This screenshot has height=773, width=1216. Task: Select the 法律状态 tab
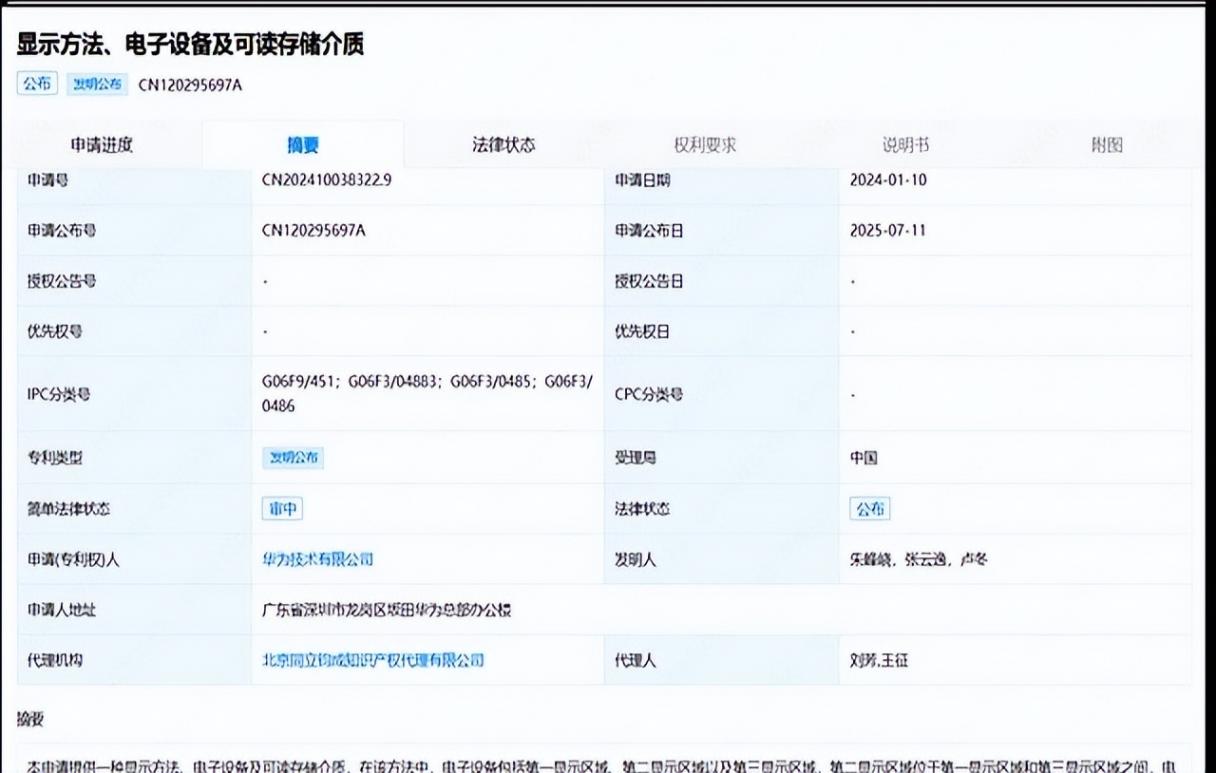pos(504,145)
